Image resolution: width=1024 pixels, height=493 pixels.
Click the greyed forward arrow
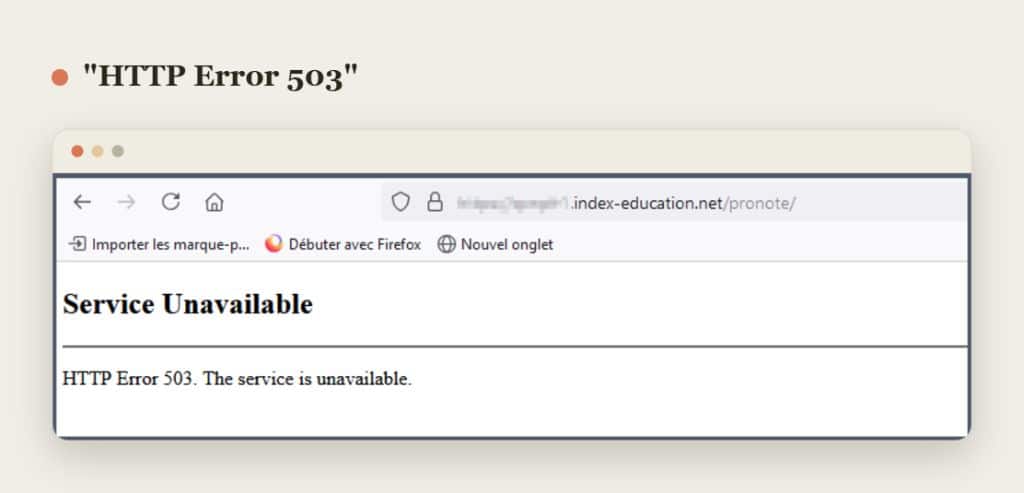pos(126,202)
